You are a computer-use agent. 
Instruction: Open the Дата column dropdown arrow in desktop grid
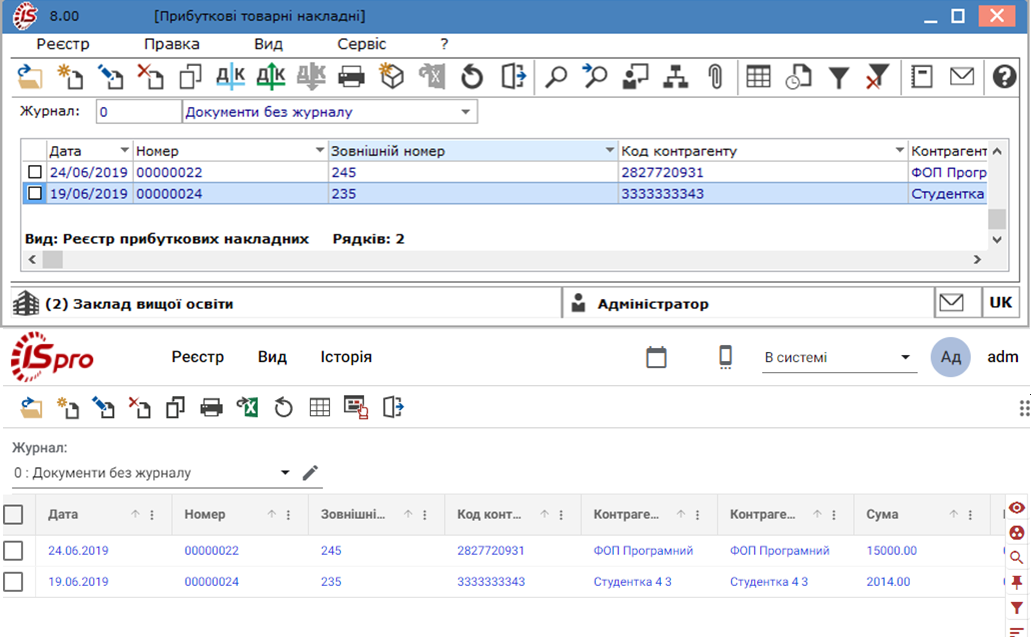tap(124, 150)
